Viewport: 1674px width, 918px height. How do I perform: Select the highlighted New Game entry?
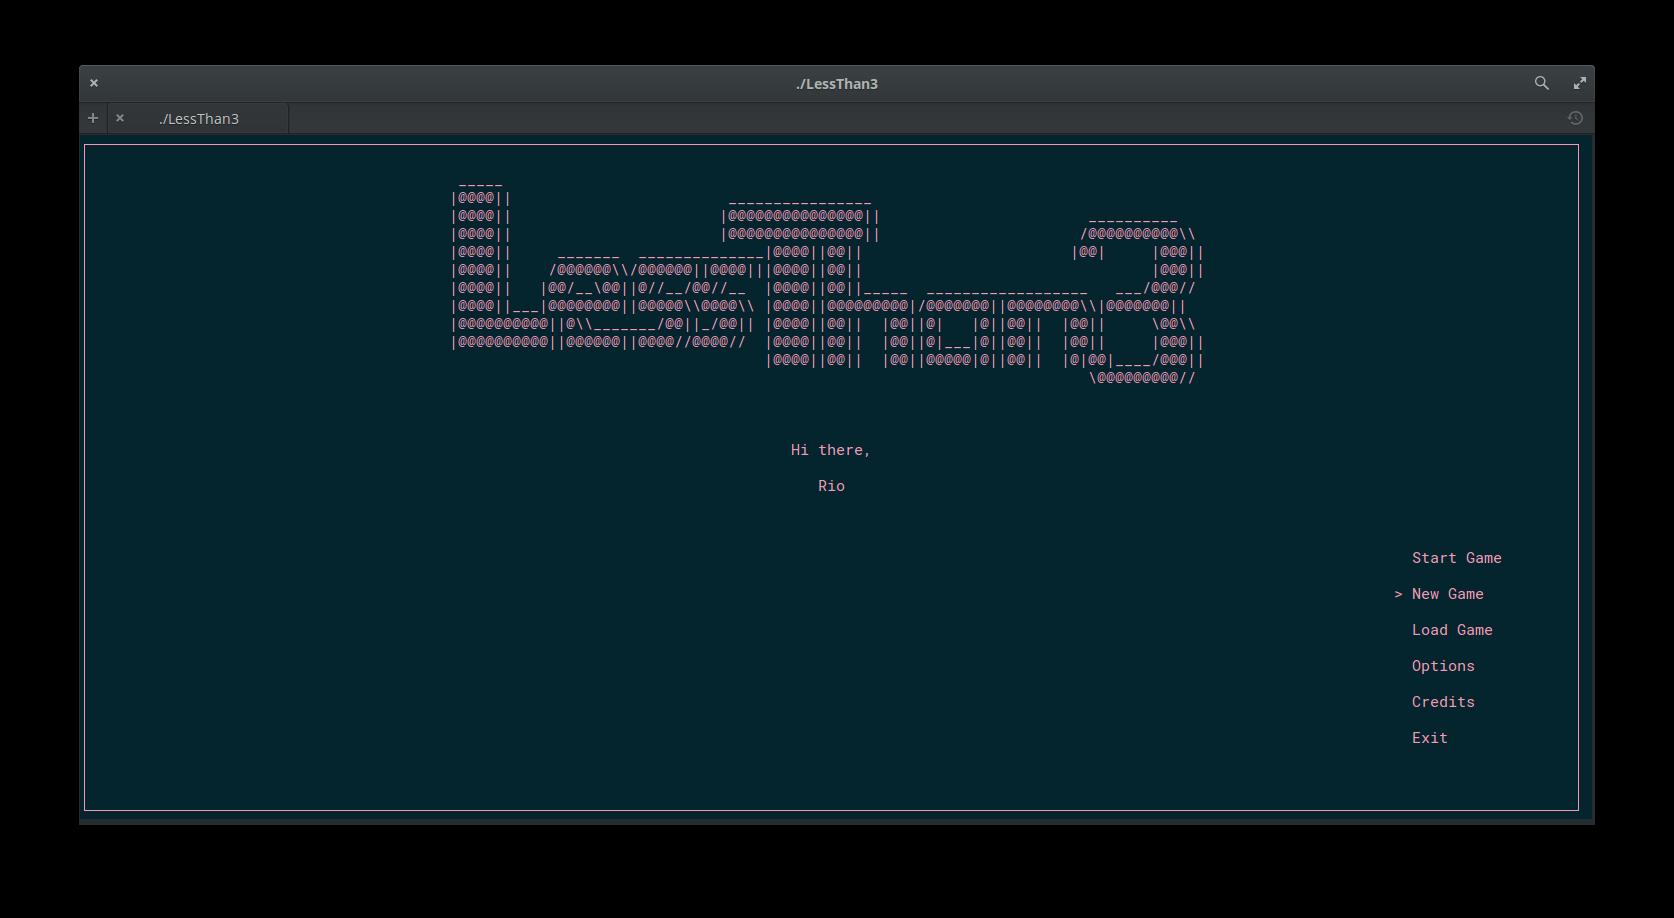coord(1447,594)
